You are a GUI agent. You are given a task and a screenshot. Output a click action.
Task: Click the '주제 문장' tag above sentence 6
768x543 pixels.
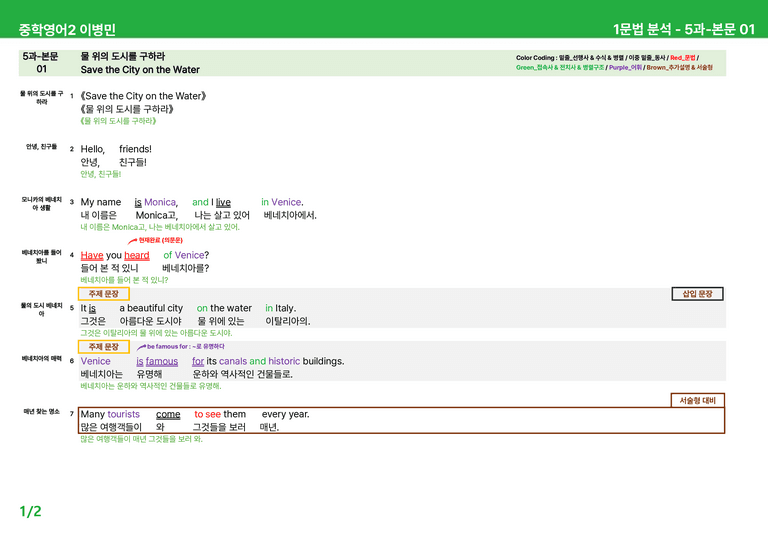104,347
